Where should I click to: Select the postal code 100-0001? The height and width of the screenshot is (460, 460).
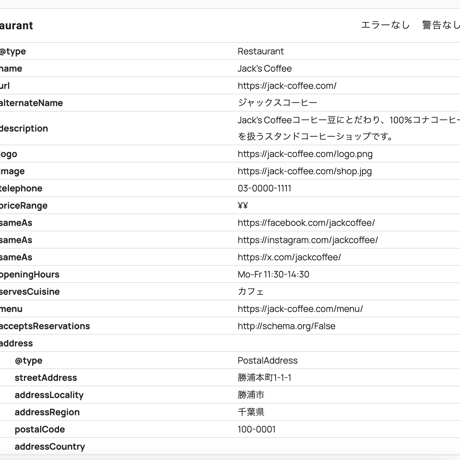point(256,429)
